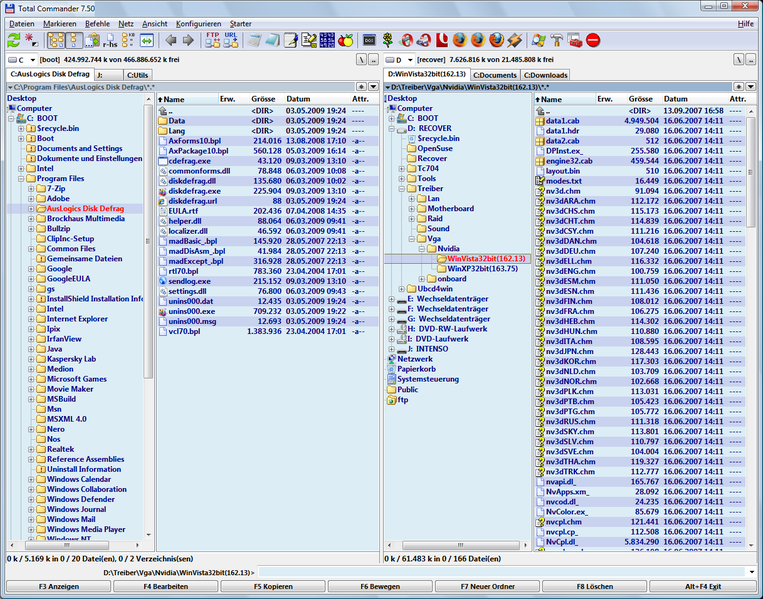The height and width of the screenshot is (599, 763).
Task: Go back with the left arrow icon
Action: pos(170,40)
